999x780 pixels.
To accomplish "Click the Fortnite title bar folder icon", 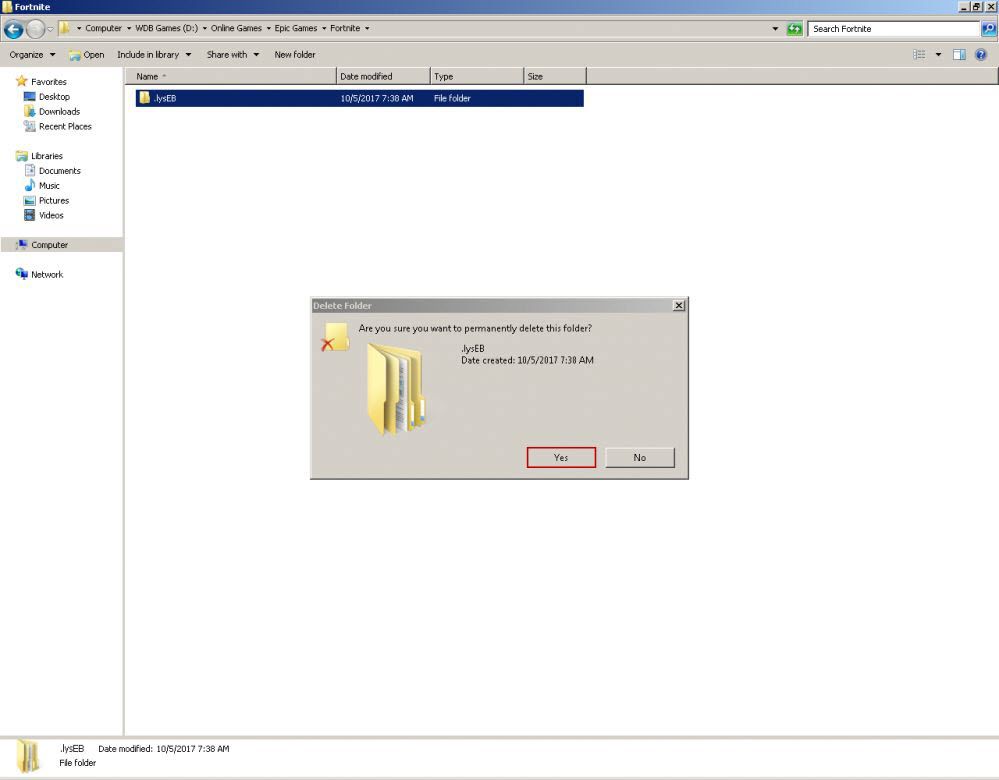I will point(7,6).
